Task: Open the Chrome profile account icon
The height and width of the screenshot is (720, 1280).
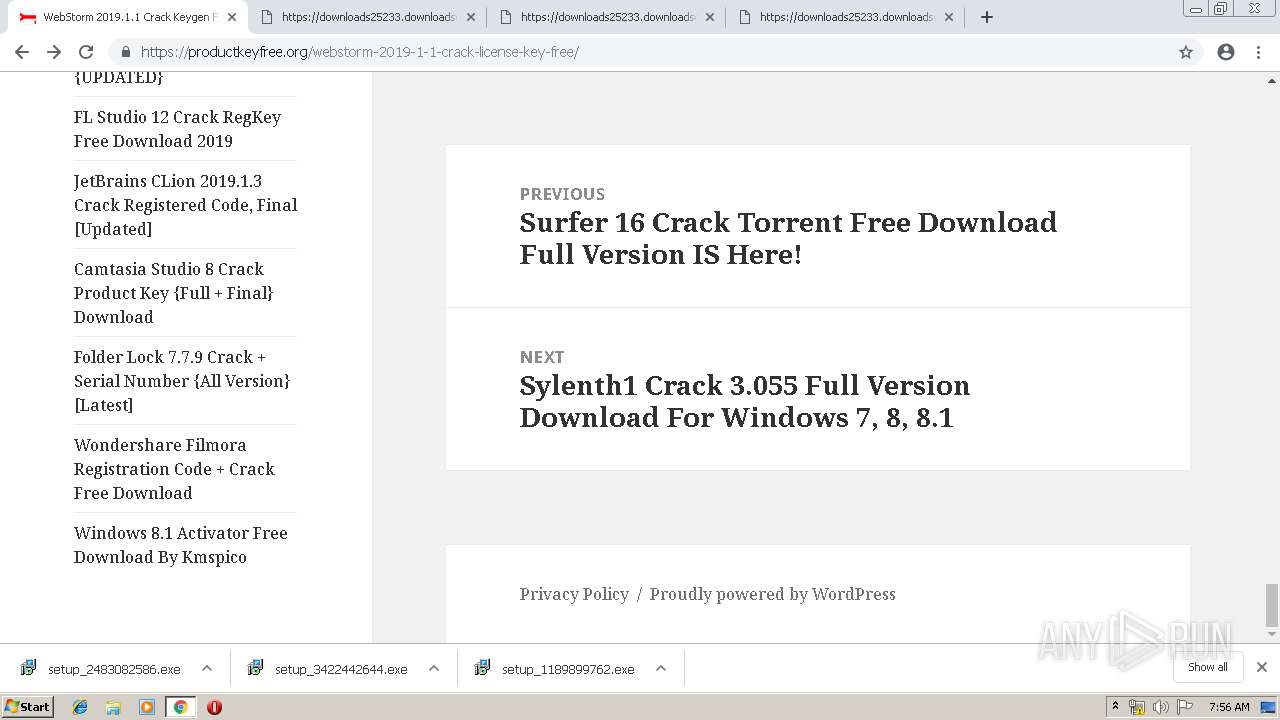Action: point(1226,52)
